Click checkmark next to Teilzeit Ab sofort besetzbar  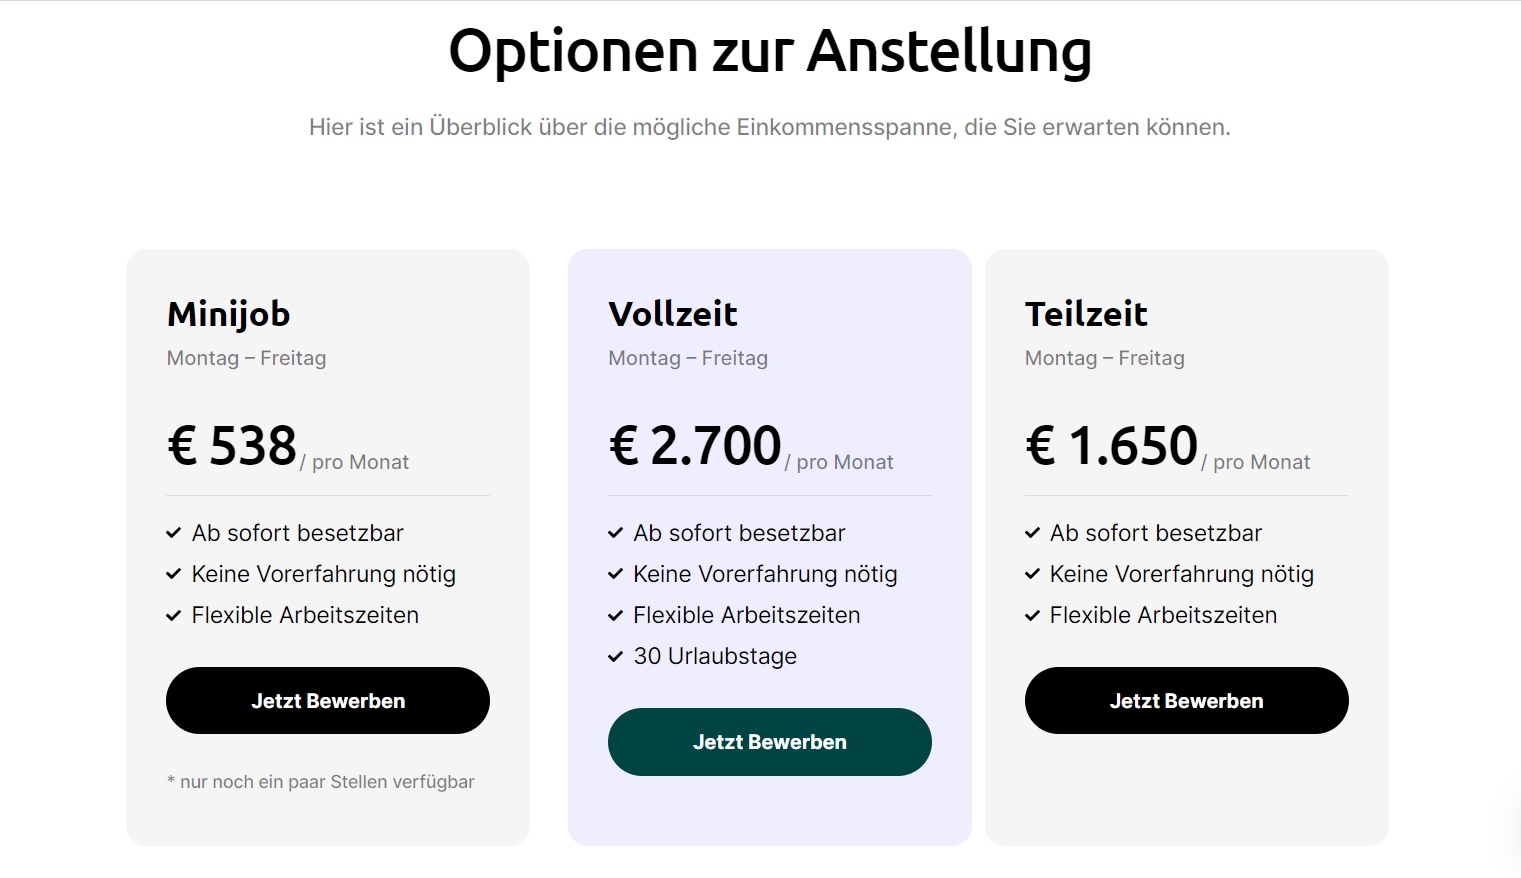[x=1033, y=533]
